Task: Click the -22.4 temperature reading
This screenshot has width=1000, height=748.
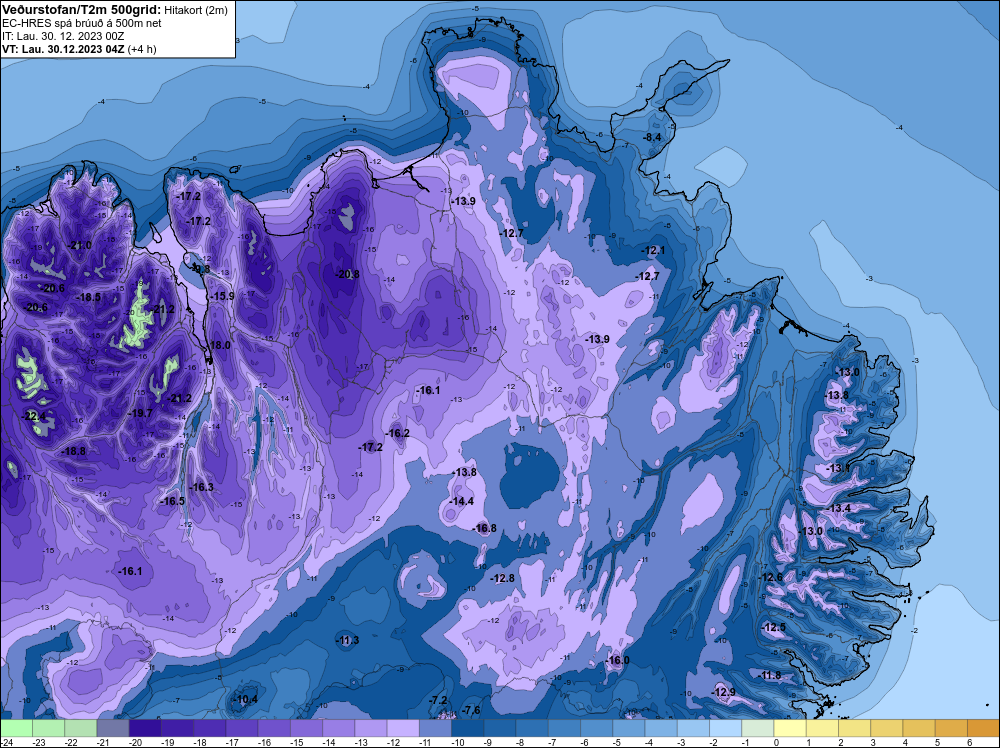Action: (x=34, y=416)
